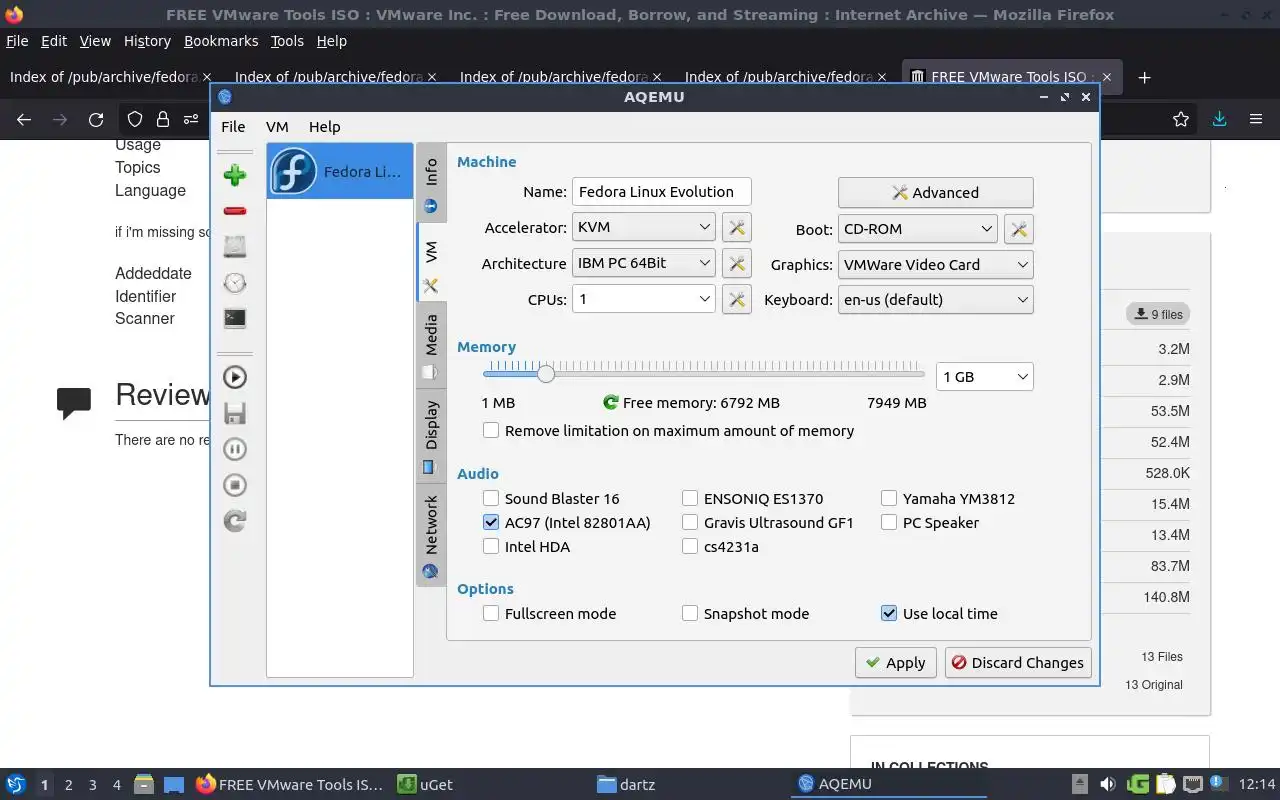The image size is (1280, 800).
Task: Open the Graphics VMWare Video Card dropdown
Action: click(x=935, y=264)
